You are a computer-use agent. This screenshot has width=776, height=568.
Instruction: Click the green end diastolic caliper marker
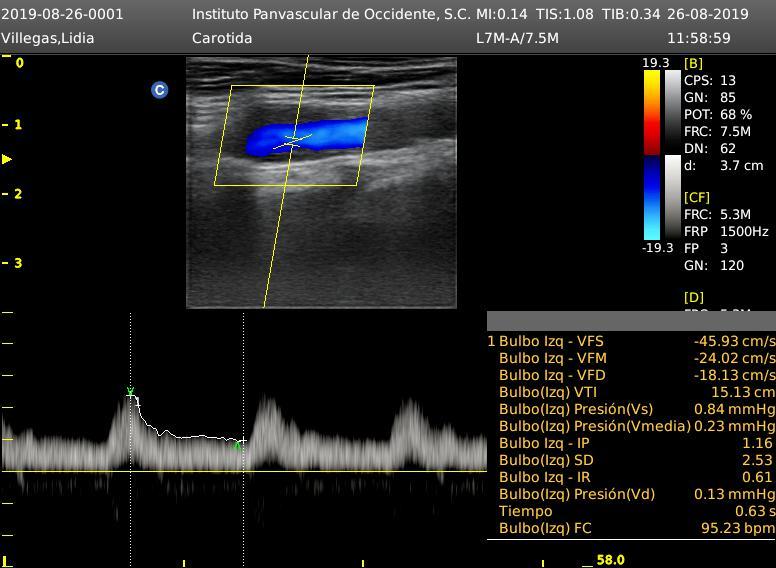click(x=238, y=444)
